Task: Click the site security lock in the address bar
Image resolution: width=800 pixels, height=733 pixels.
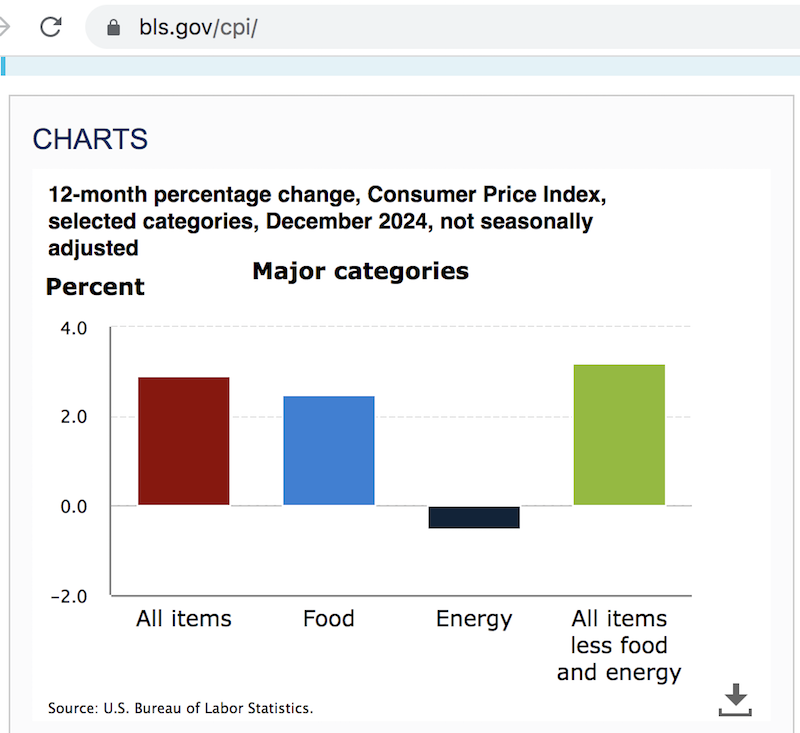Action: [113, 26]
